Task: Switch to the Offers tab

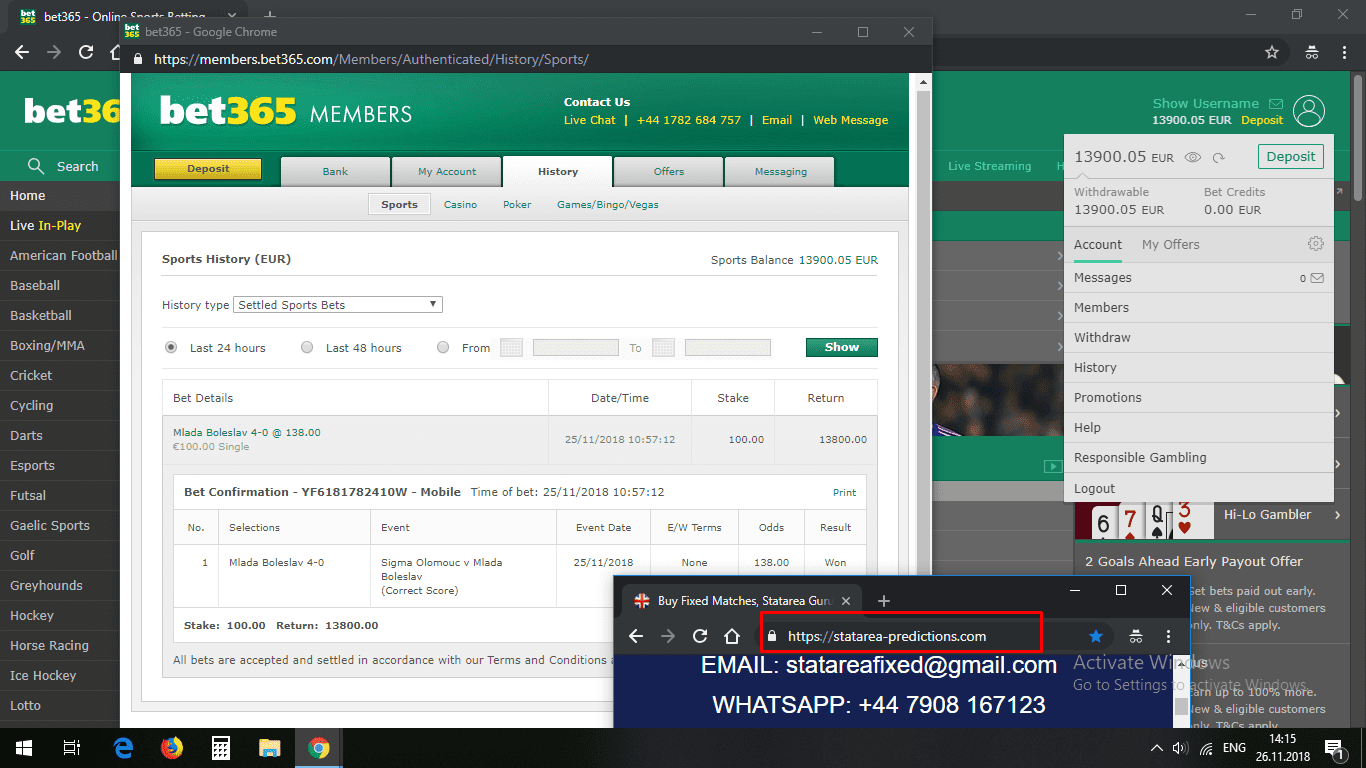Action: pyautogui.click(x=669, y=172)
